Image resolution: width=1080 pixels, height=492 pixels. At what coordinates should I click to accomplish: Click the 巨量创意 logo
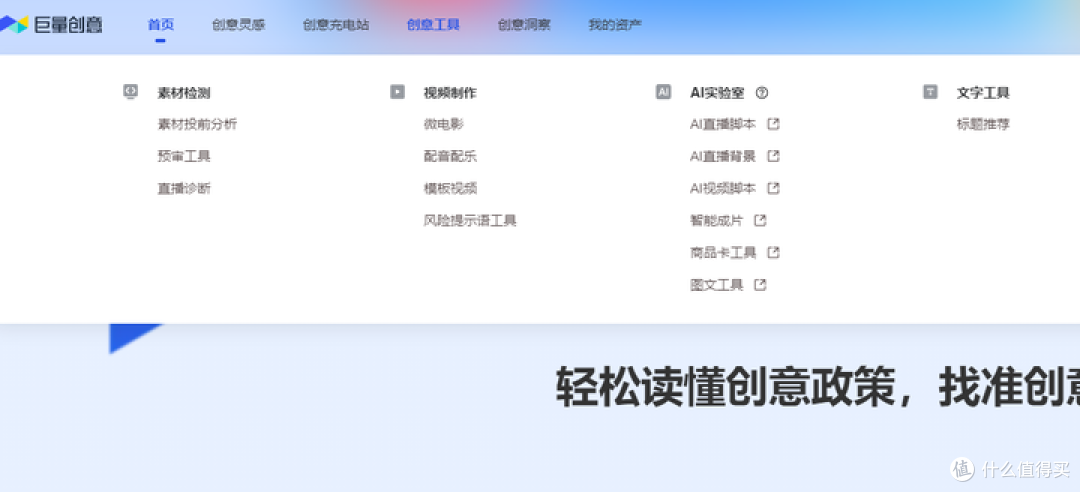[51, 25]
